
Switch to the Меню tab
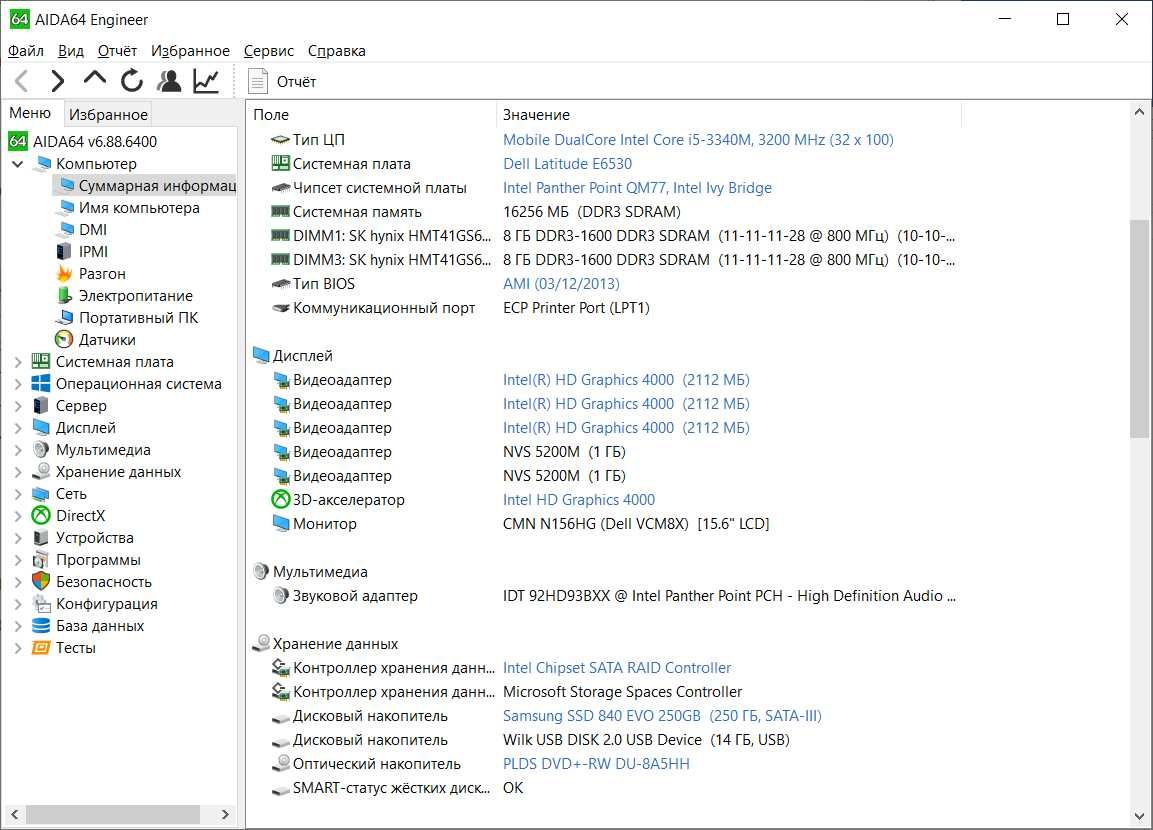point(30,112)
